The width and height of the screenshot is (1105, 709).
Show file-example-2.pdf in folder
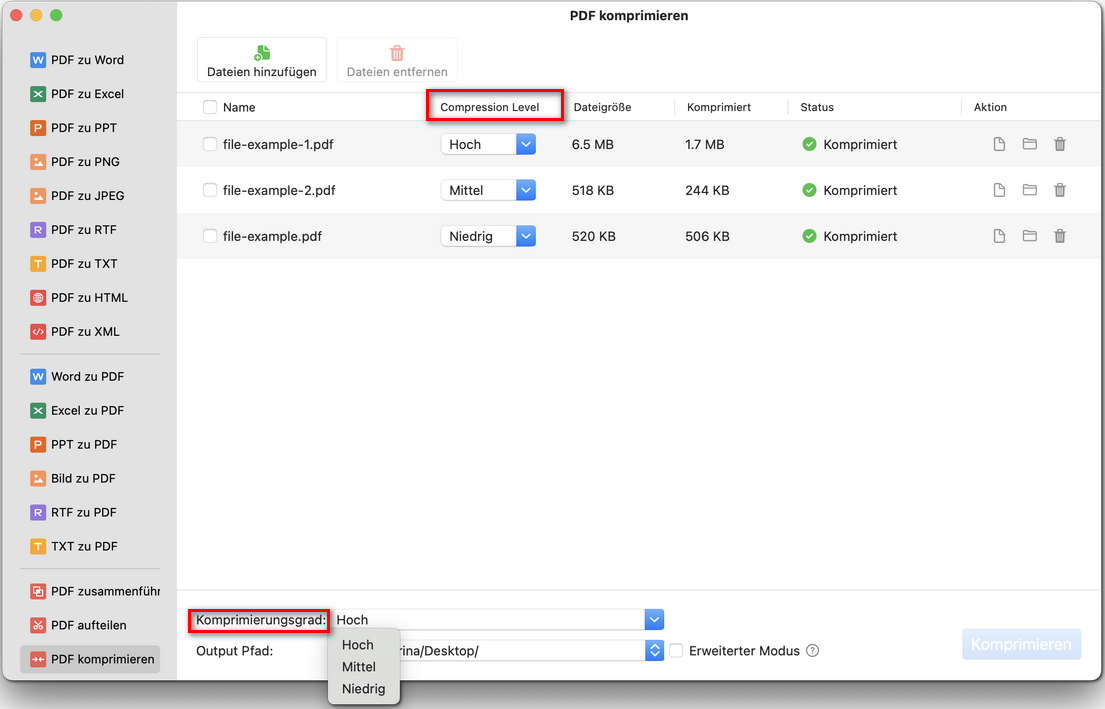[x=1029, y=190]
